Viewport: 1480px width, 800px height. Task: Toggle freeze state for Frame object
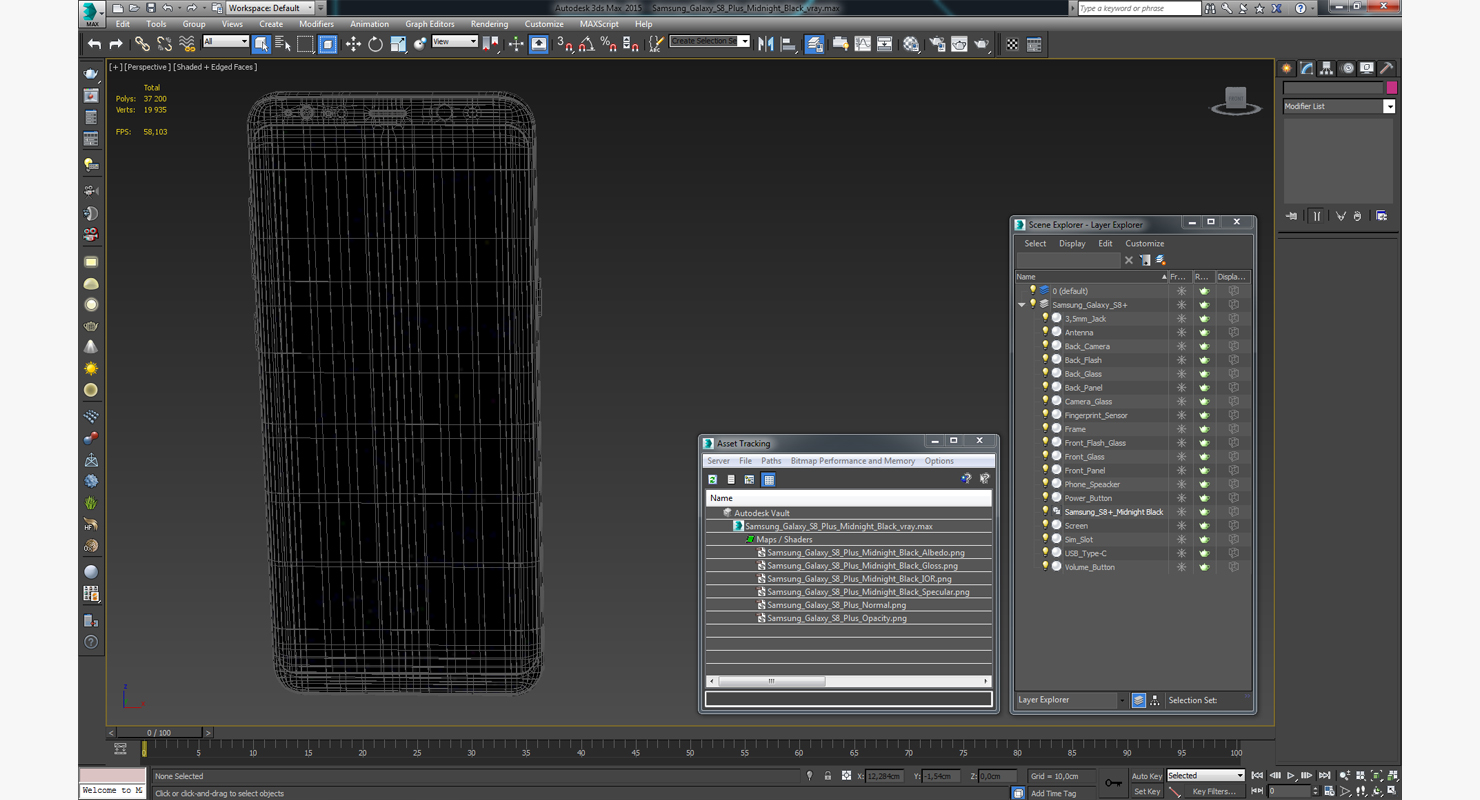[1181, 429]
